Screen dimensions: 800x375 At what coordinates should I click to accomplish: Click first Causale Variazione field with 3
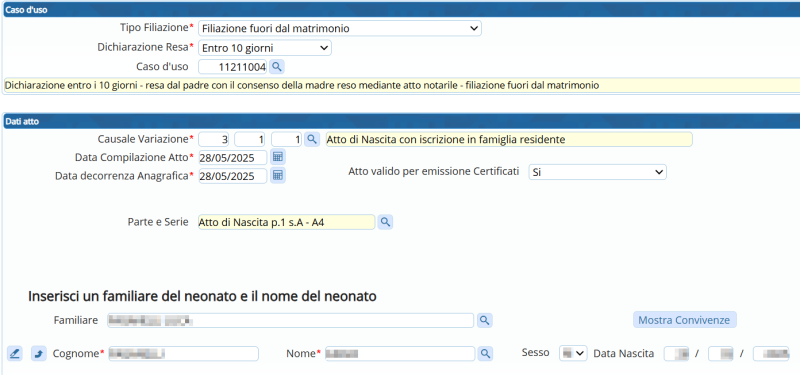(x=214, y=139)
